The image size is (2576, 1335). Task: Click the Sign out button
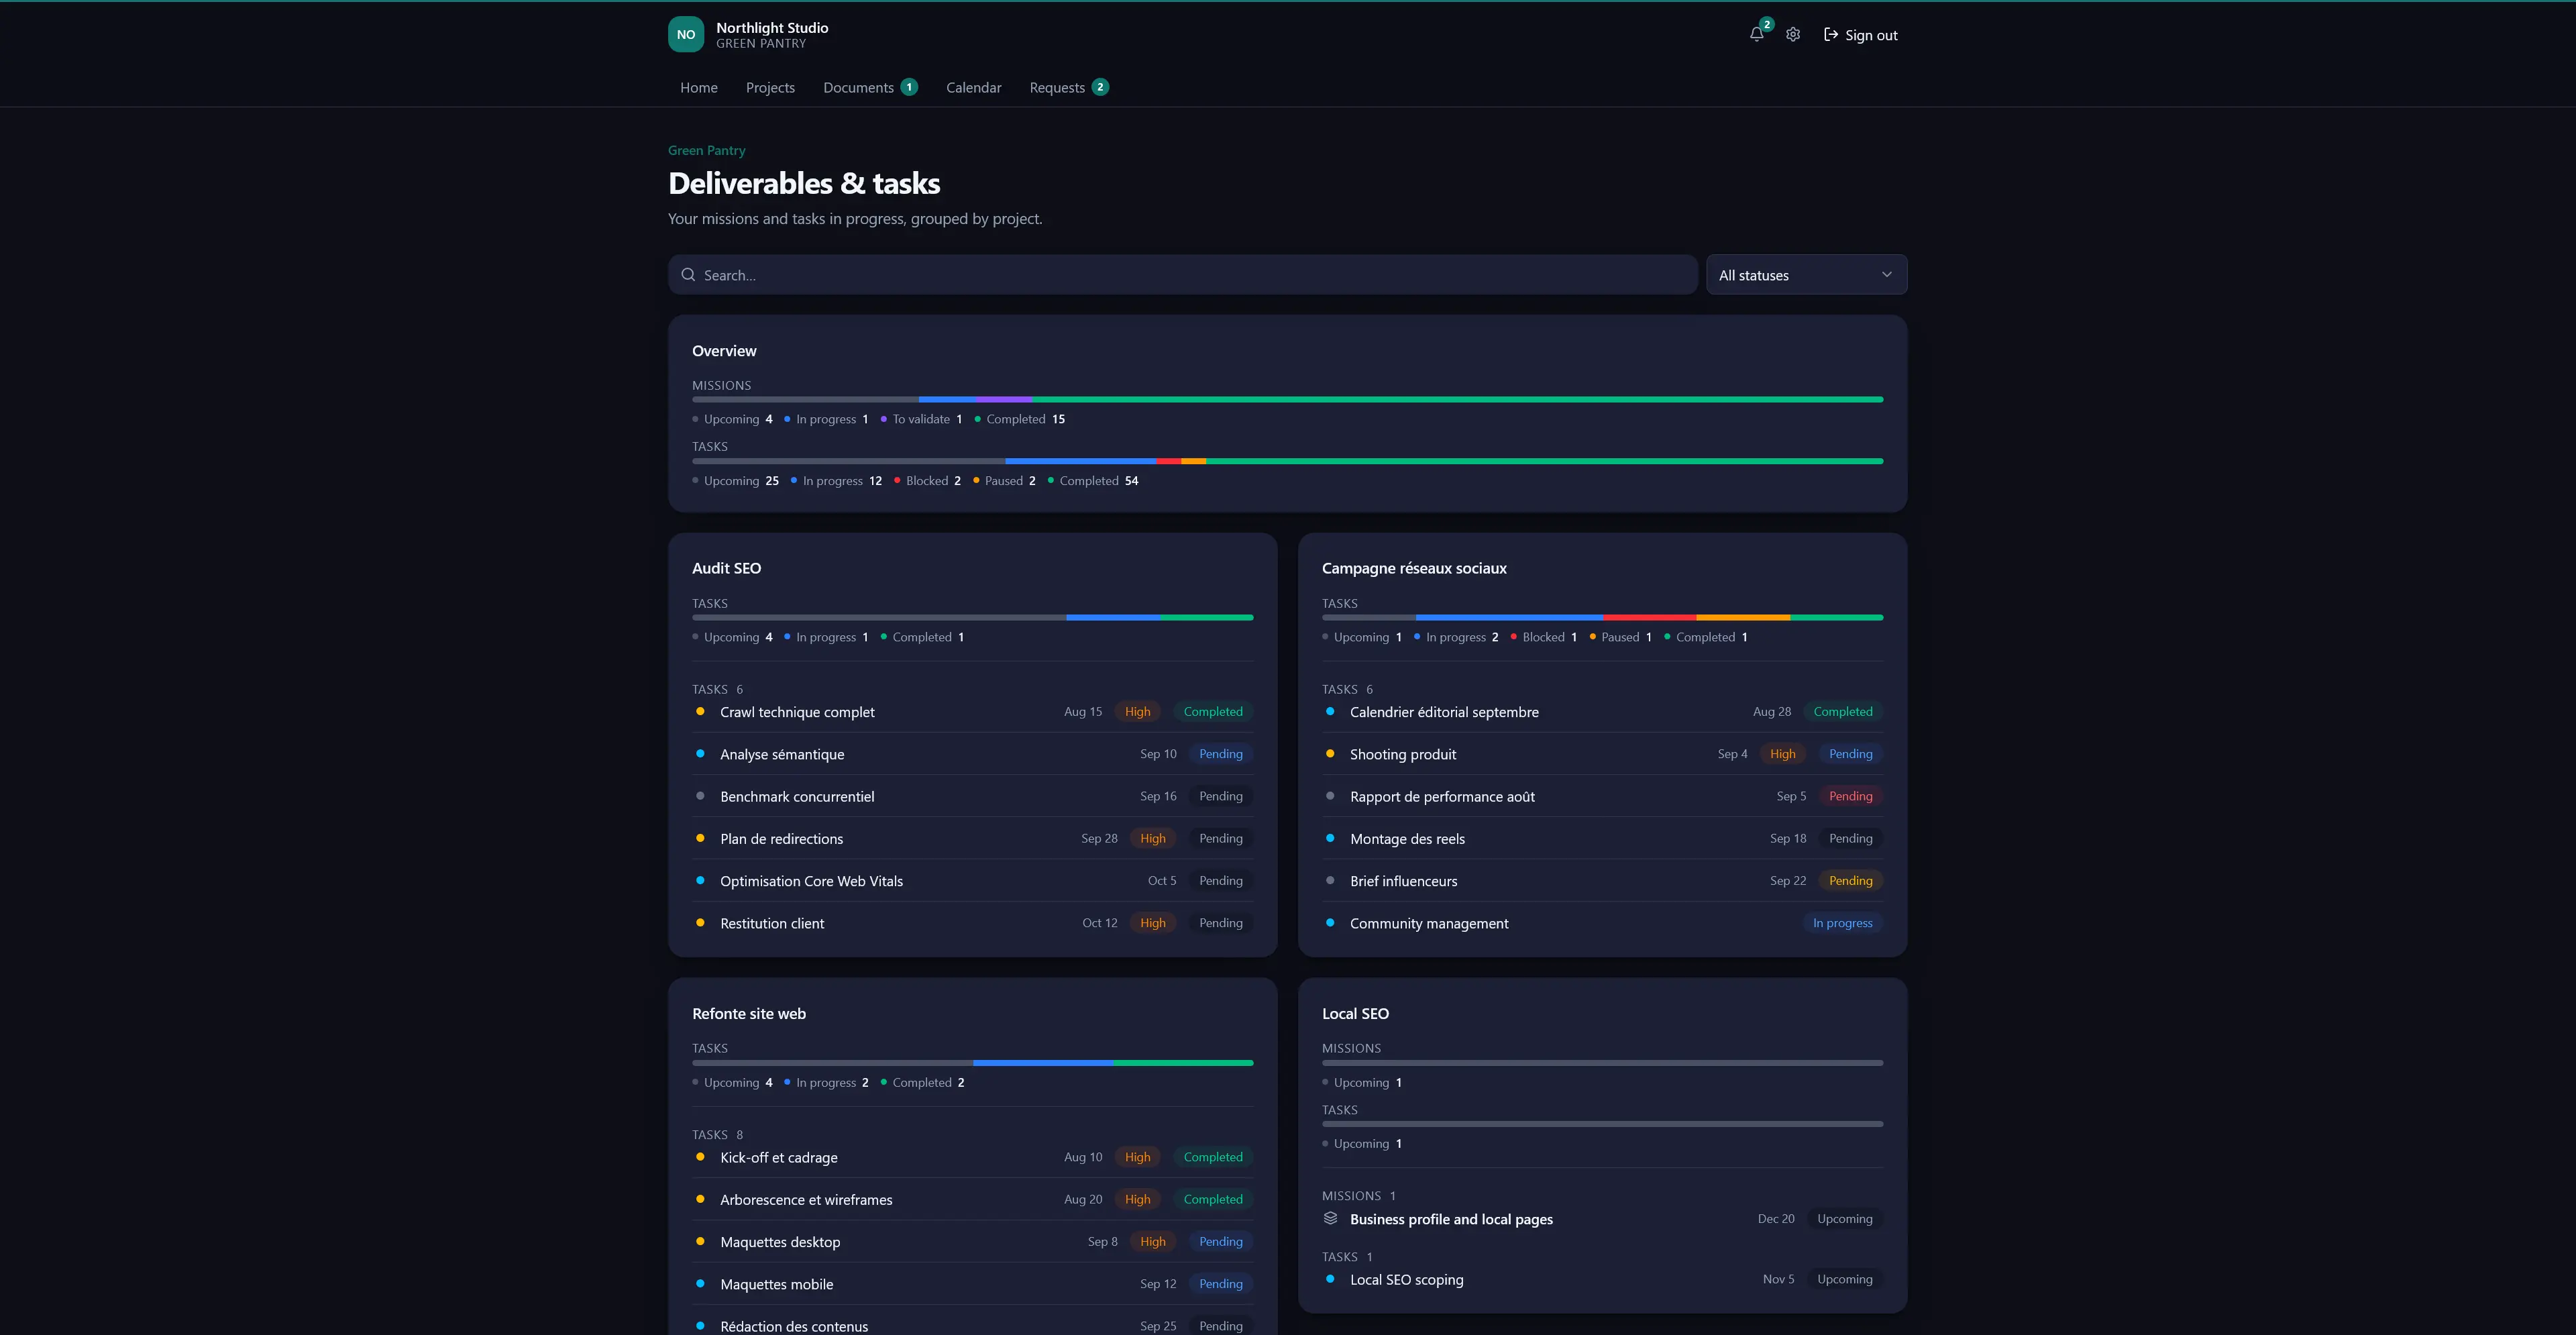[x=1860, y=35]
